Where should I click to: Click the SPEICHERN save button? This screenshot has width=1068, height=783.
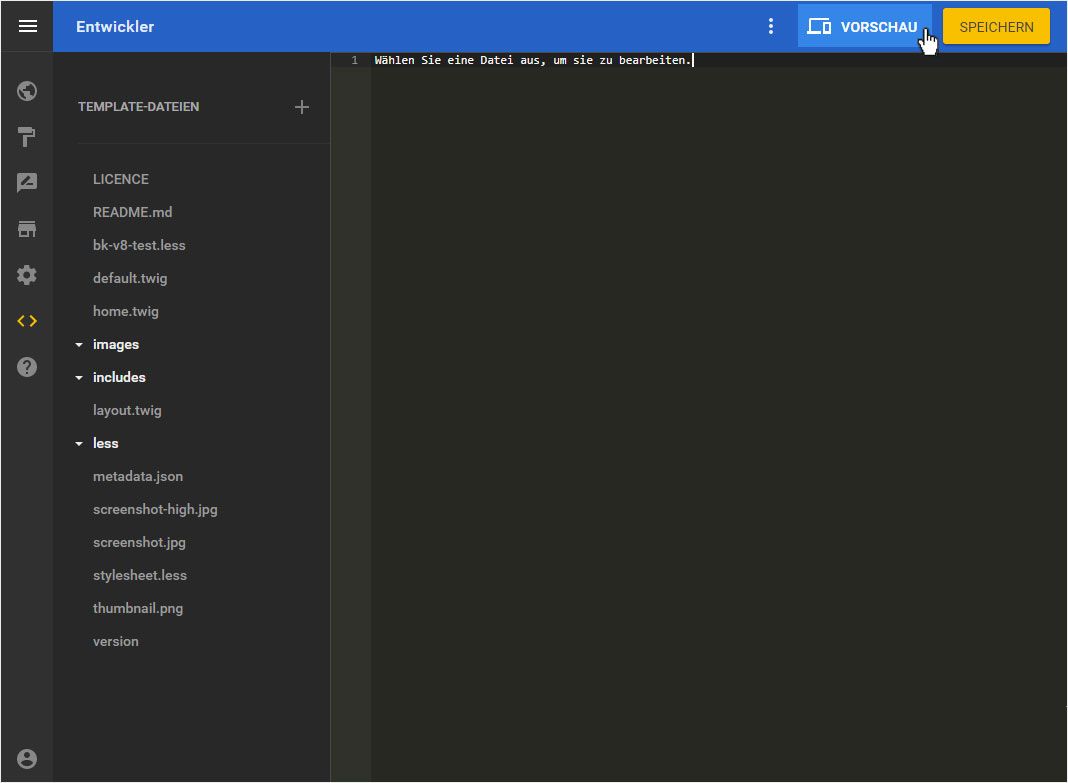pyautogui.click(x=996, y=27)
